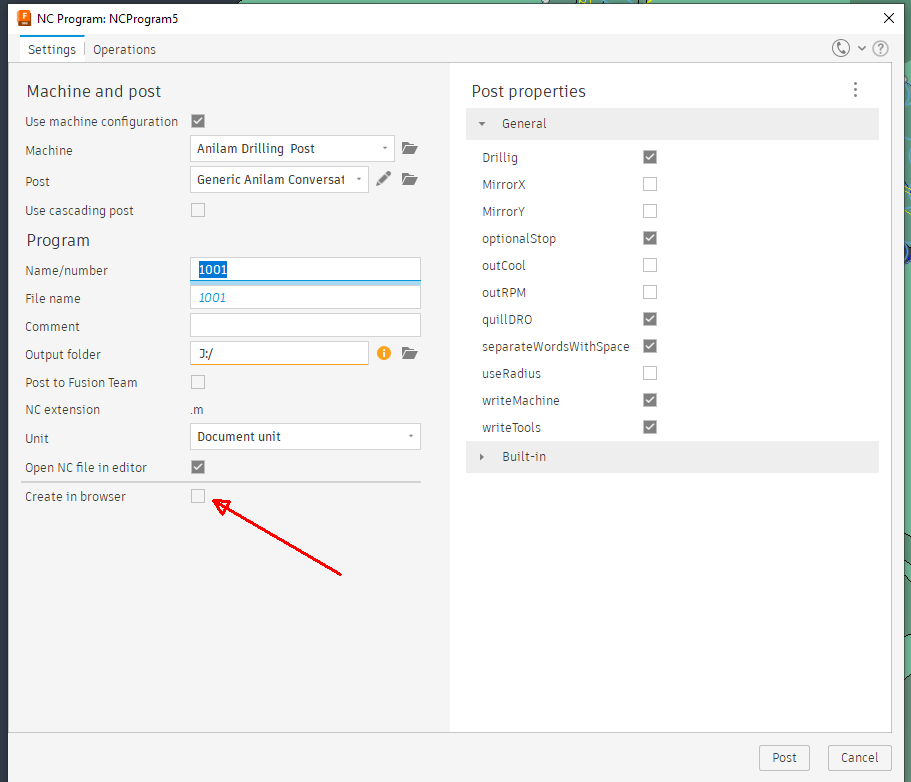Viewport: 911px width, 782px height.
Task: Open the Unit dropdown
Action: (304, 436)
